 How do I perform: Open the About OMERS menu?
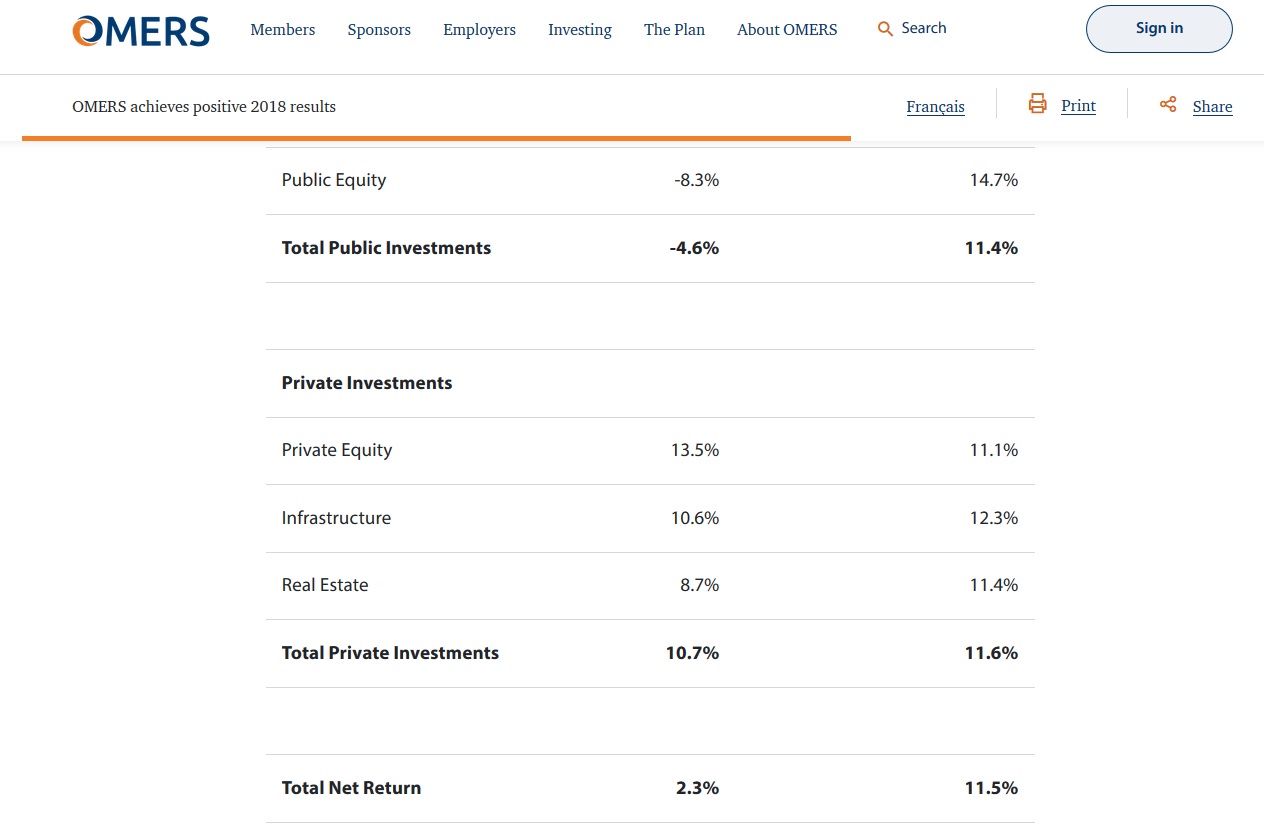(x=787, y=30)
